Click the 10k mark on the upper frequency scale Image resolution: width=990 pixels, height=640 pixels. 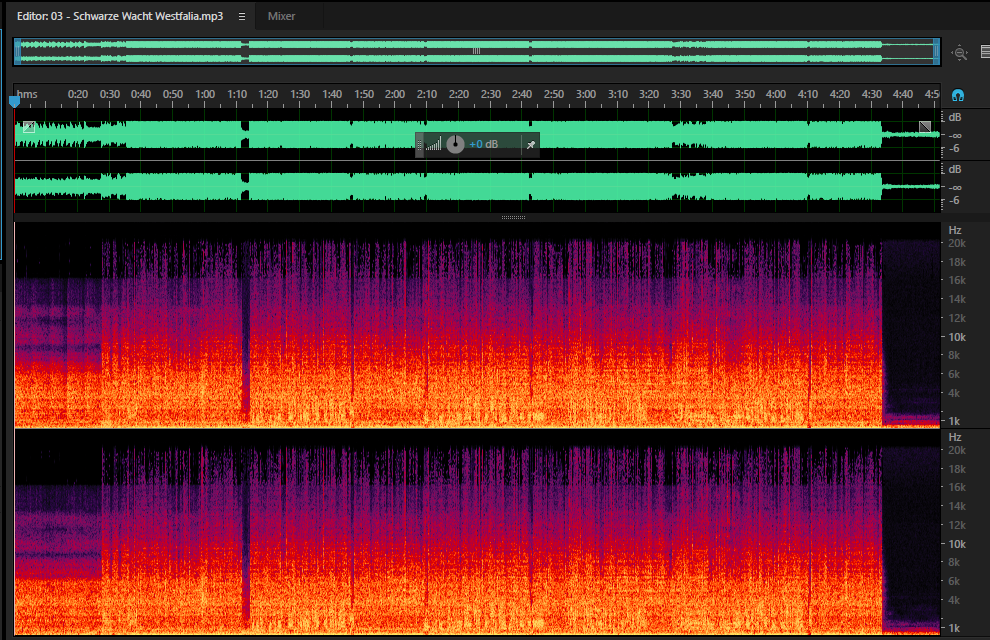[957, 337]
